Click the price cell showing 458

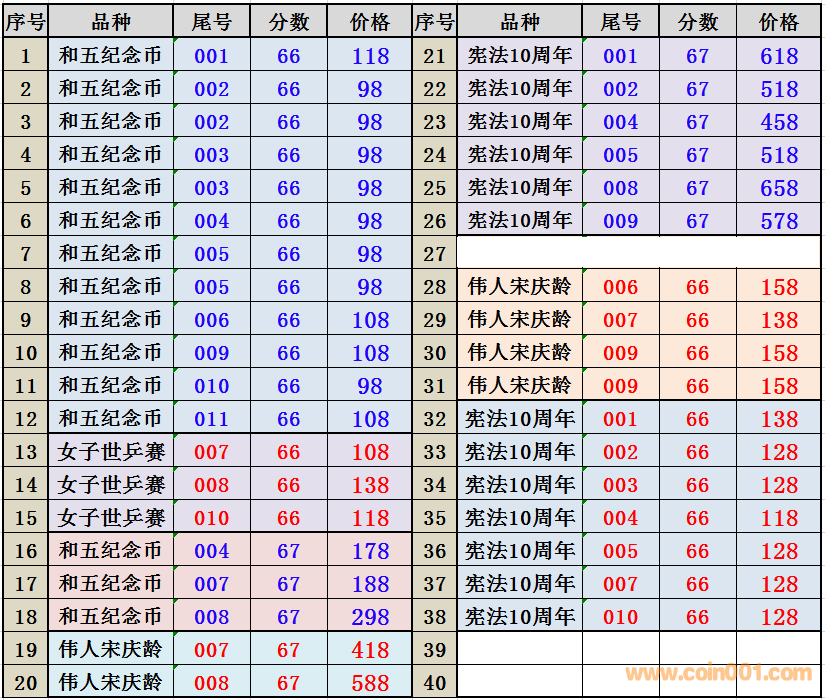(x=778, y=122)
